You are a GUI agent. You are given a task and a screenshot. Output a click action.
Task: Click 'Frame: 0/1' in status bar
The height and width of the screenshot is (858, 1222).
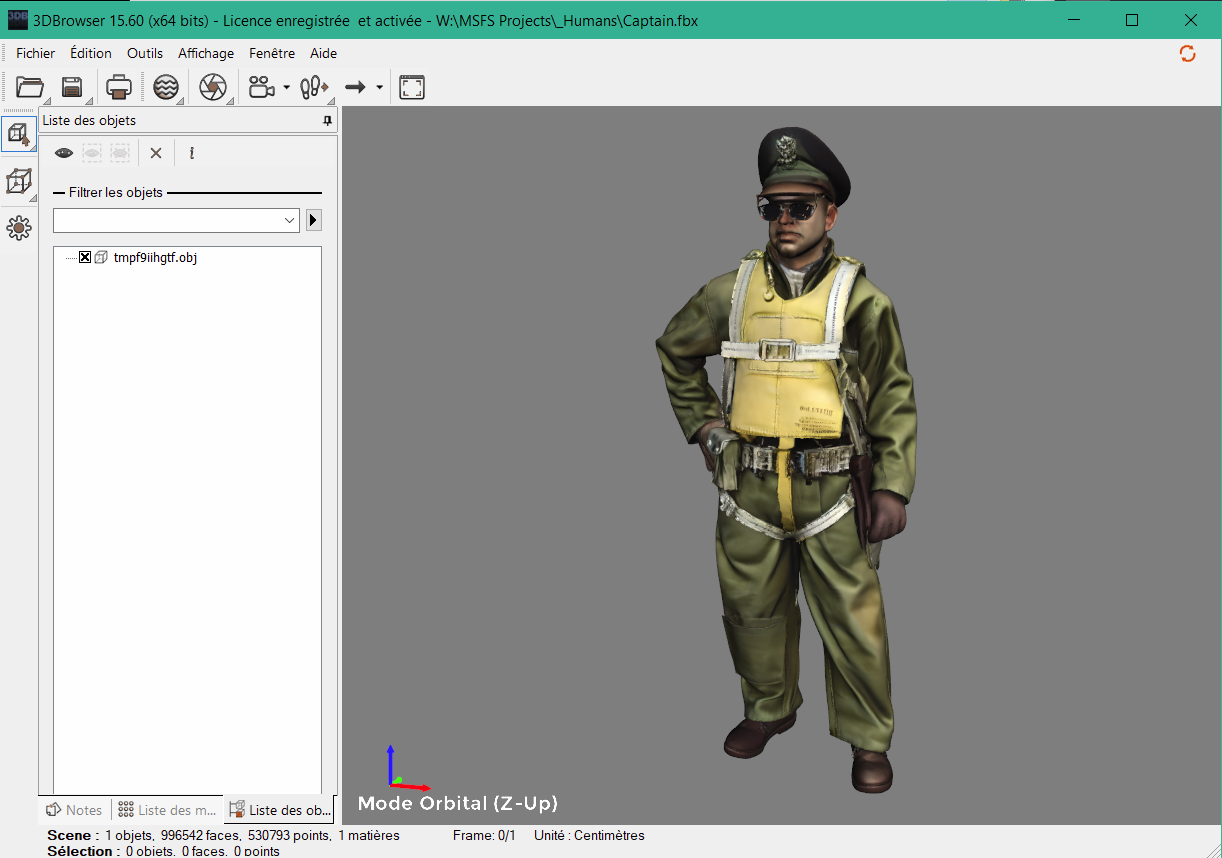coord(484,835)
